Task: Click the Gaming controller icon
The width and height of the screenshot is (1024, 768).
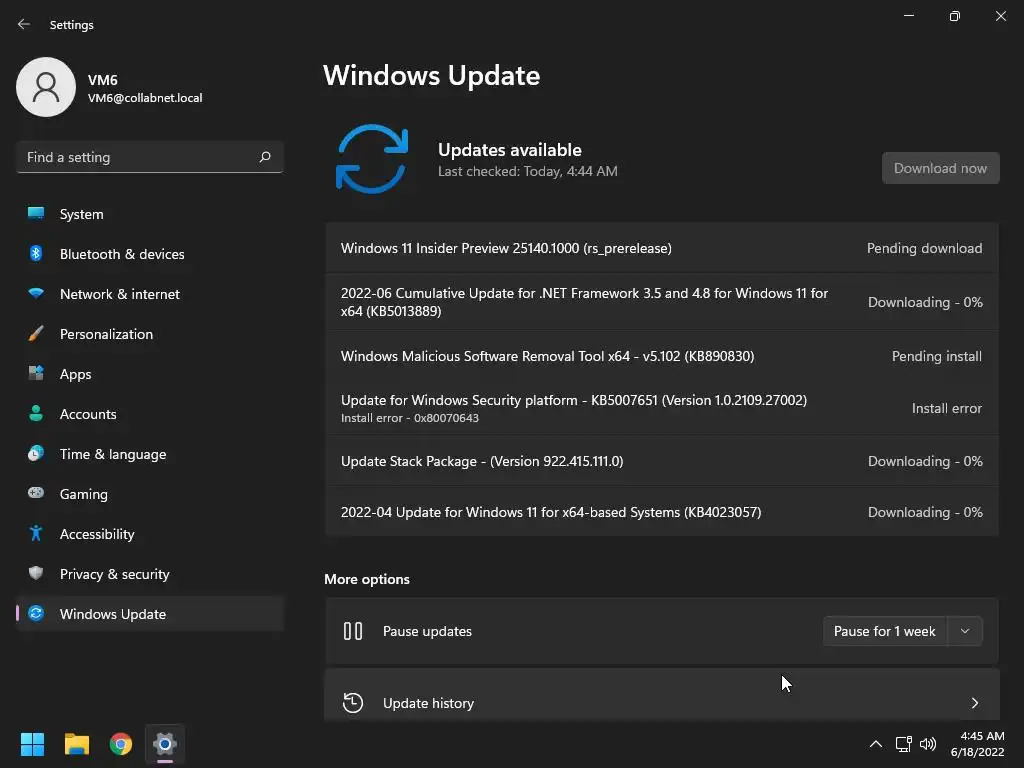Action: click(36, 493)
